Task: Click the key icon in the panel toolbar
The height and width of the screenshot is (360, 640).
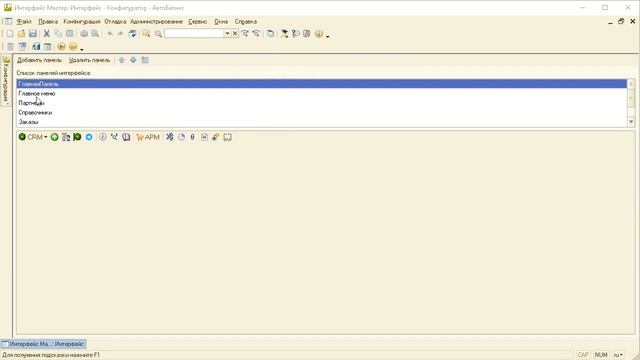Action: click(x=216, y=137)
